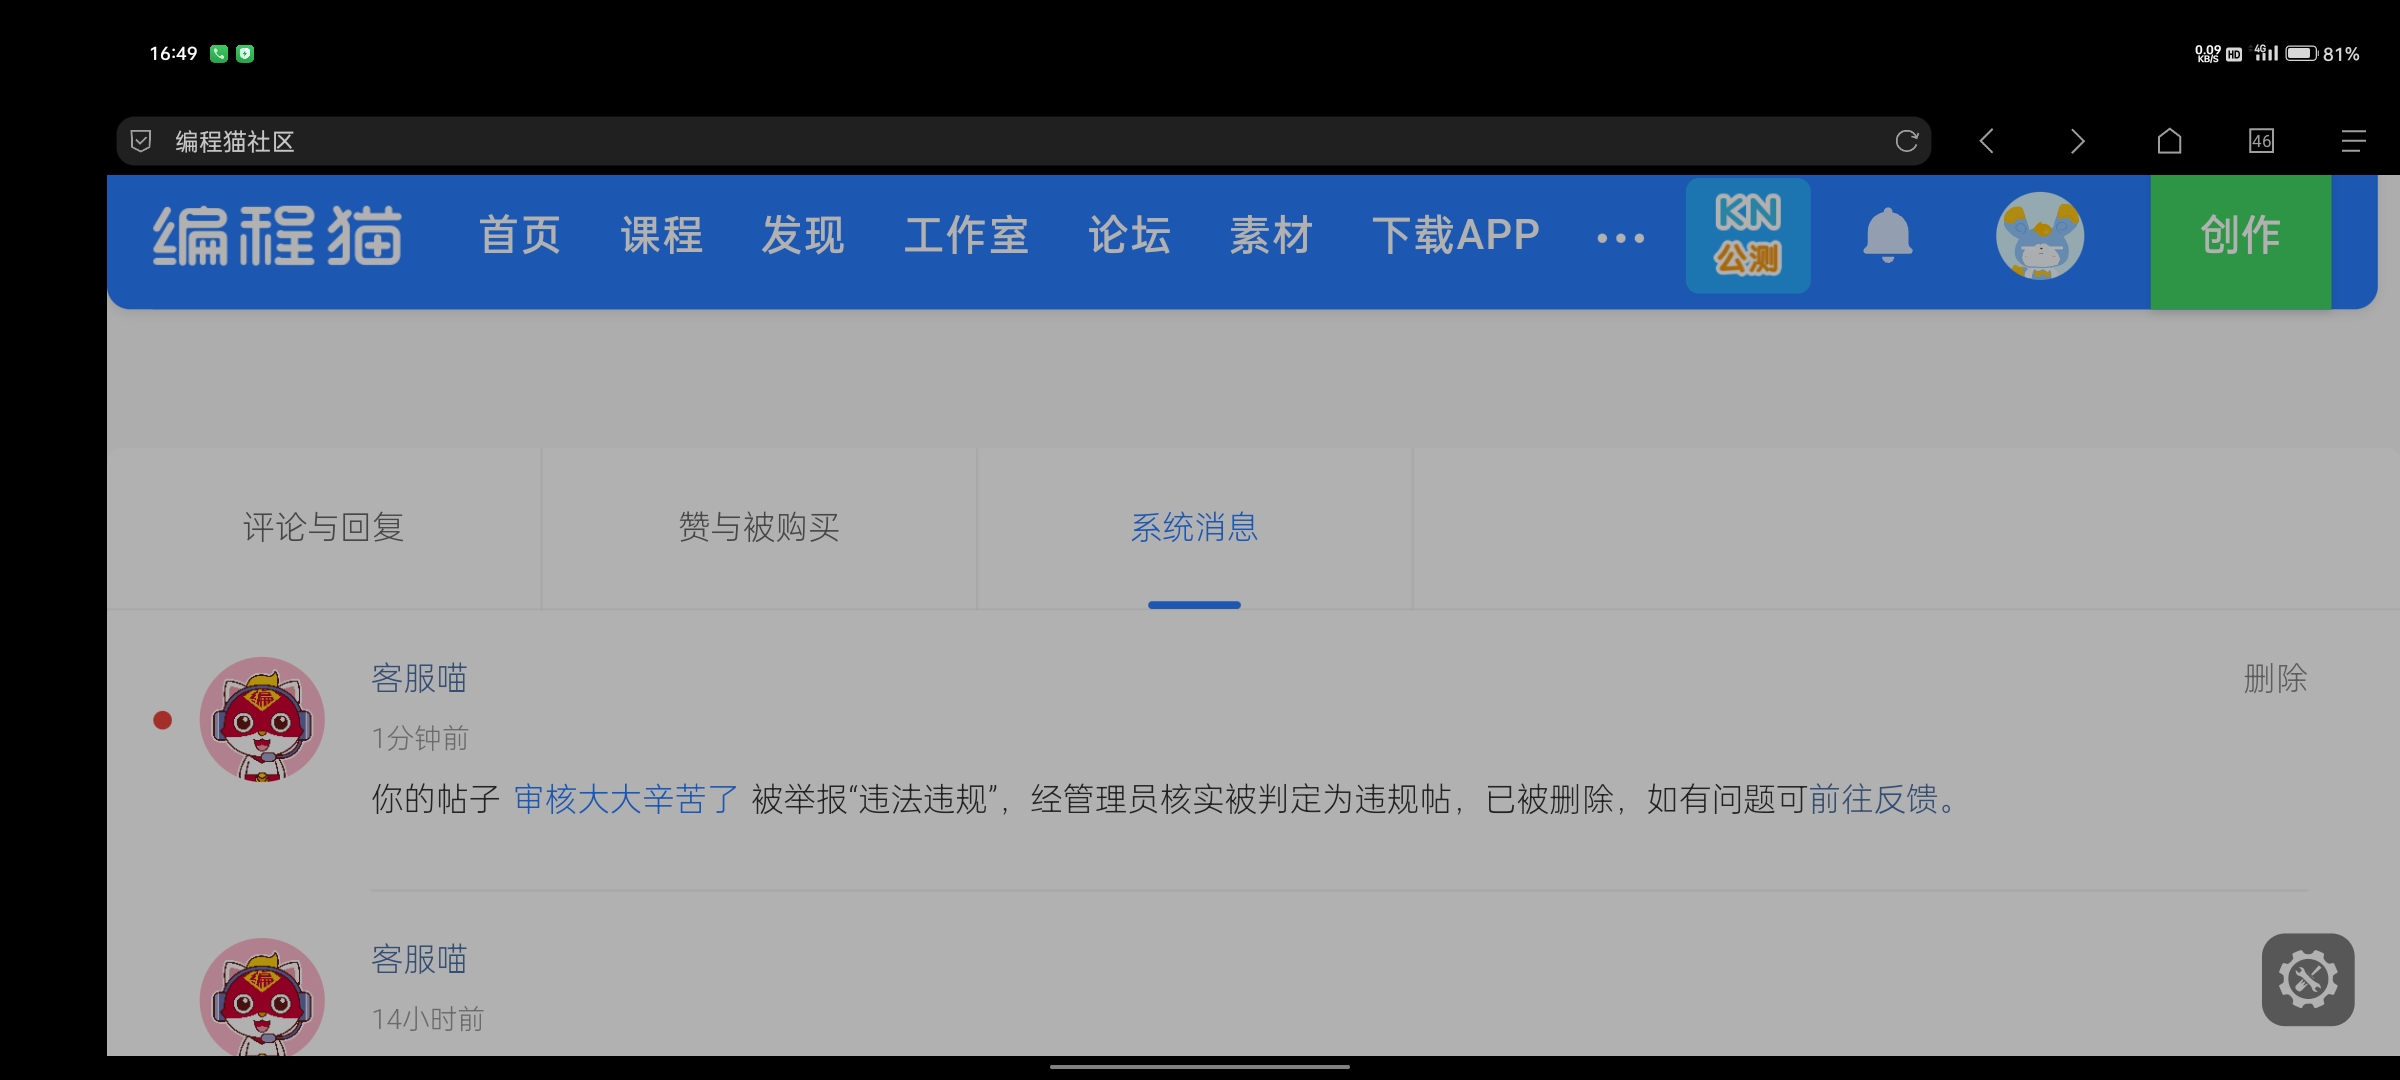Click the 客服喵 name on 1分钟前 message

(419, 678)
